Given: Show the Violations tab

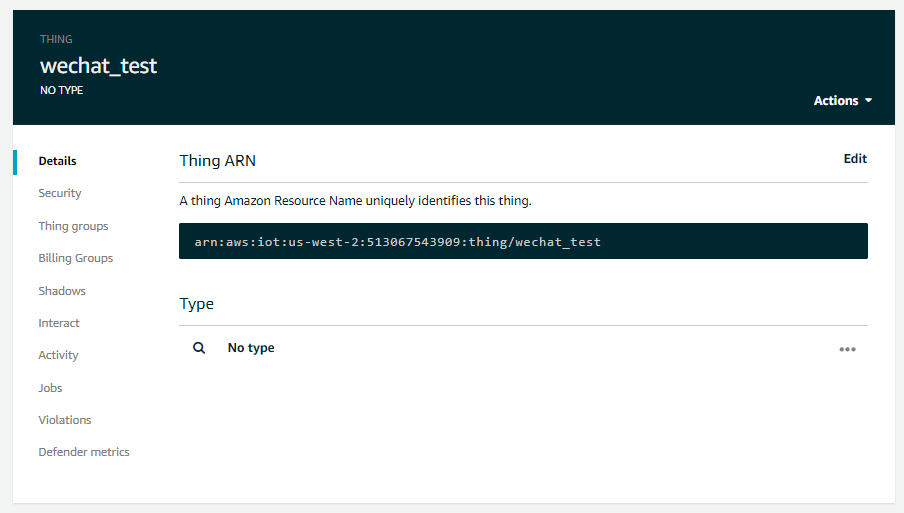Looking at the screenshot, I should click(65, 420).
